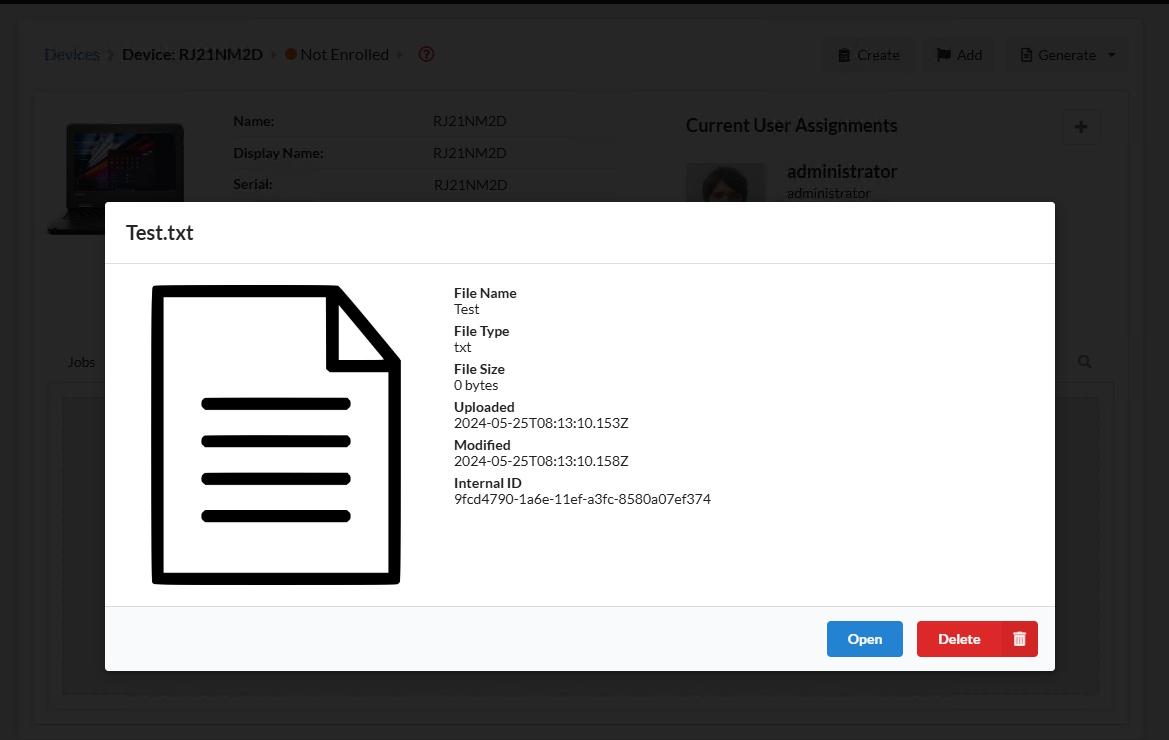
Task: Click the administrator user avatar
Action: coord(726,185)
